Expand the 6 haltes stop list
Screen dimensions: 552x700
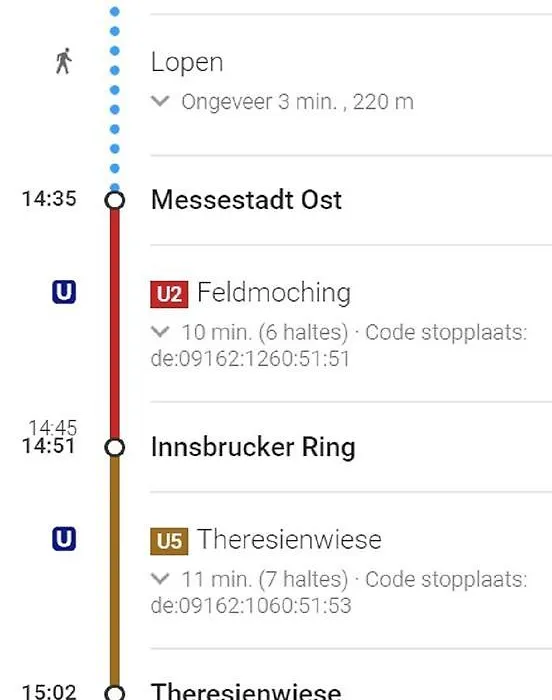[160, 332]
